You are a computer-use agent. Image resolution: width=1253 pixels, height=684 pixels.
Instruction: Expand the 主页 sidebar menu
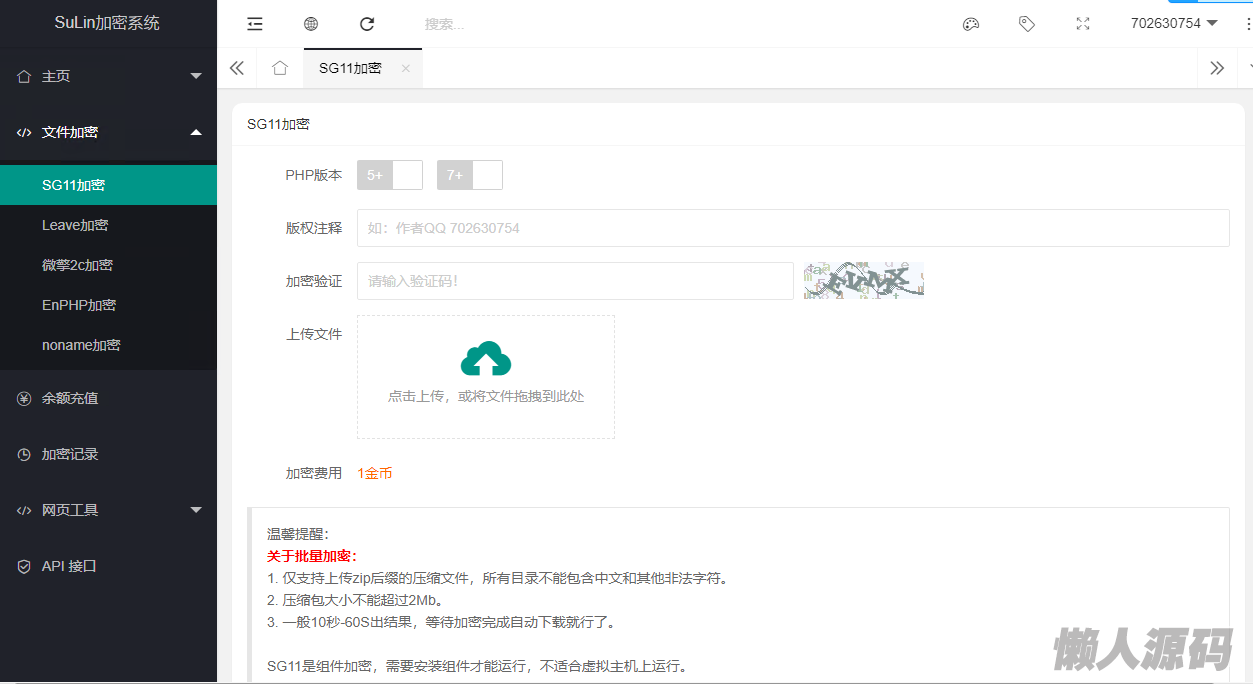click(108, 76)
